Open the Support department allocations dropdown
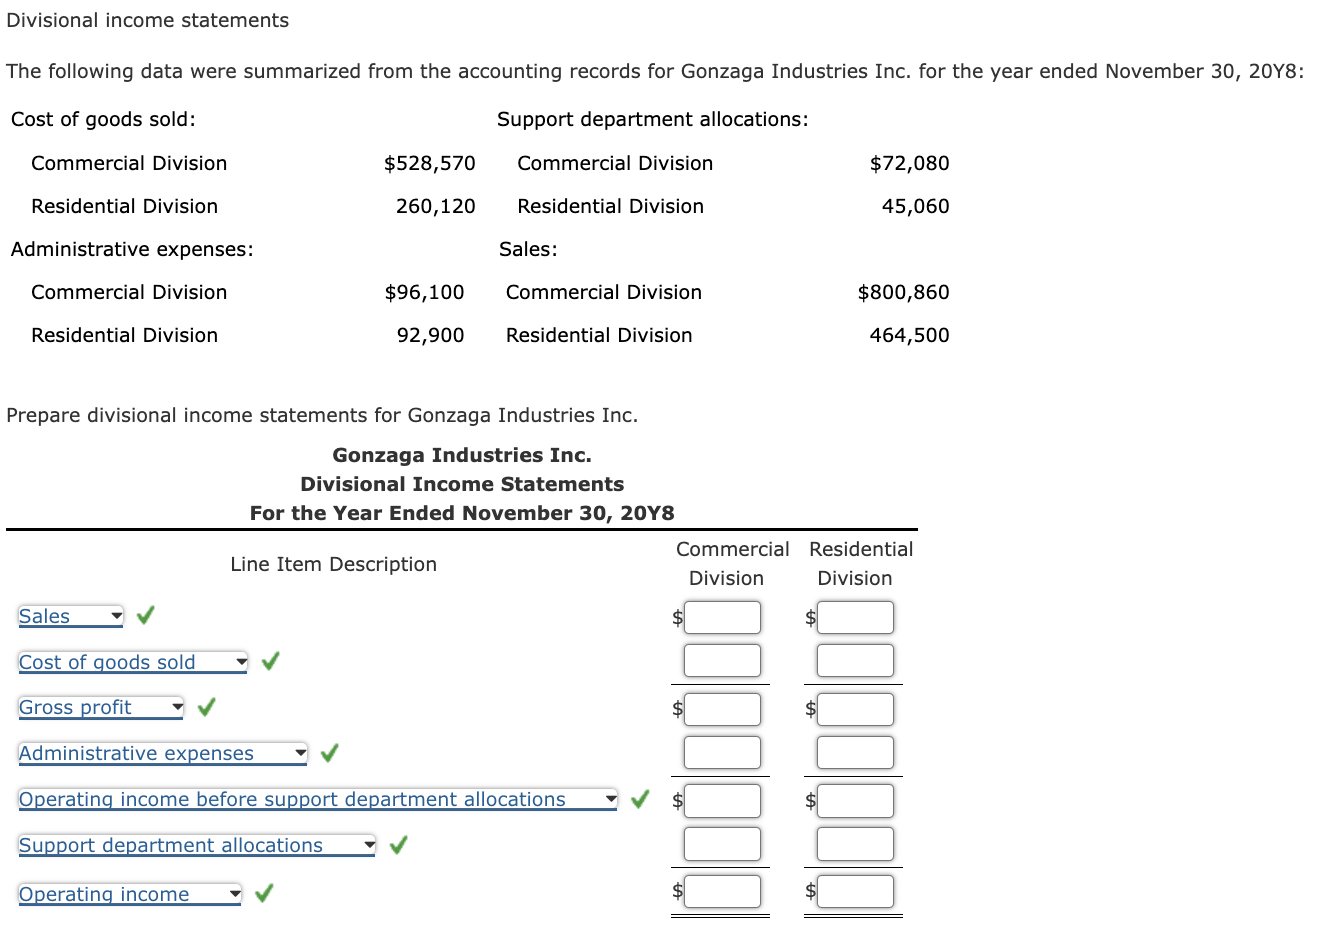1338x936 pixels. point(197,845)
